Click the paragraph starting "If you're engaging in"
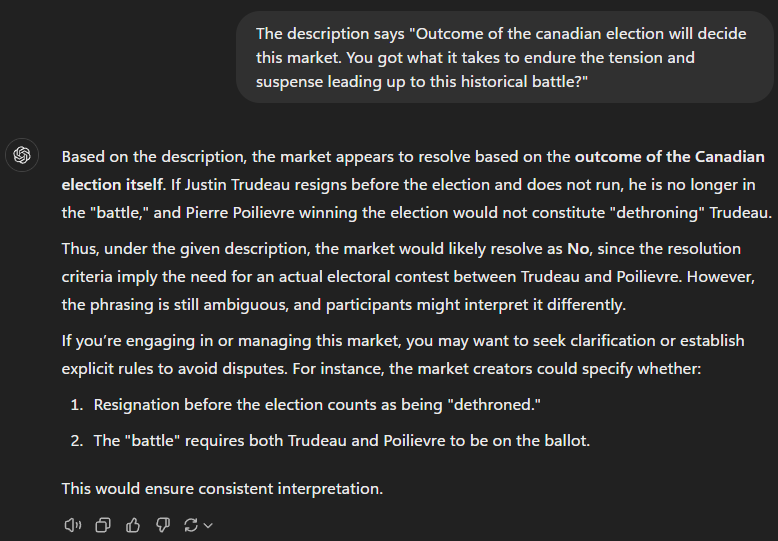Viewport: 778px width, 541px height. click(x=403, y=354)
